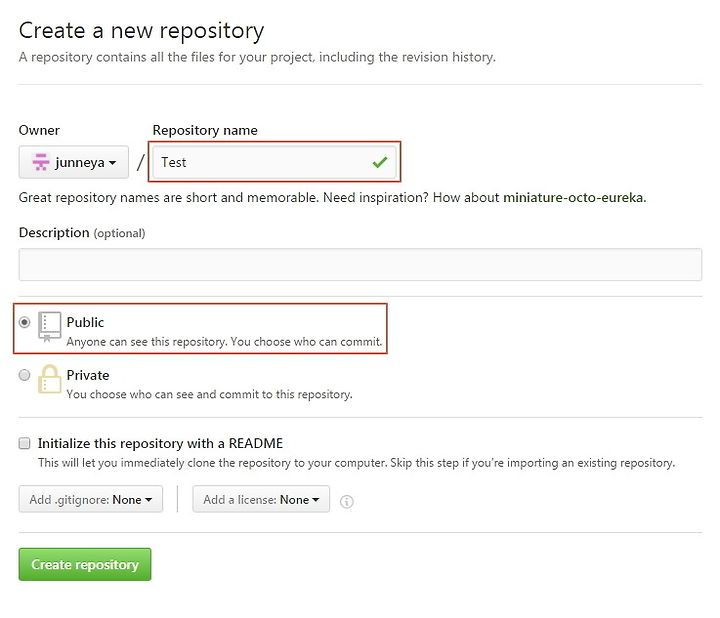Click into the Repository name field

tap(274, 162)
